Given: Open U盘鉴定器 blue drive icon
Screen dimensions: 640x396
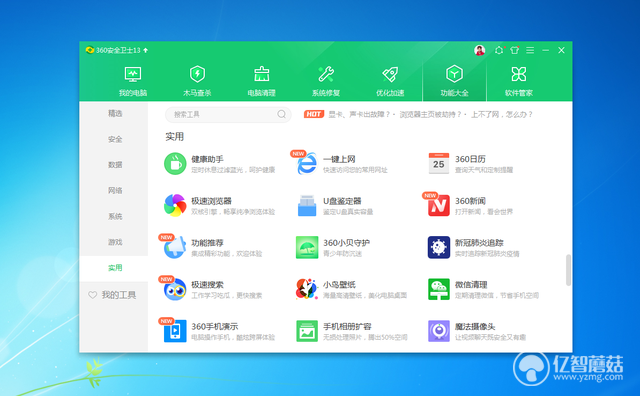Looking at the screenshot, I should tap(307, 205).
